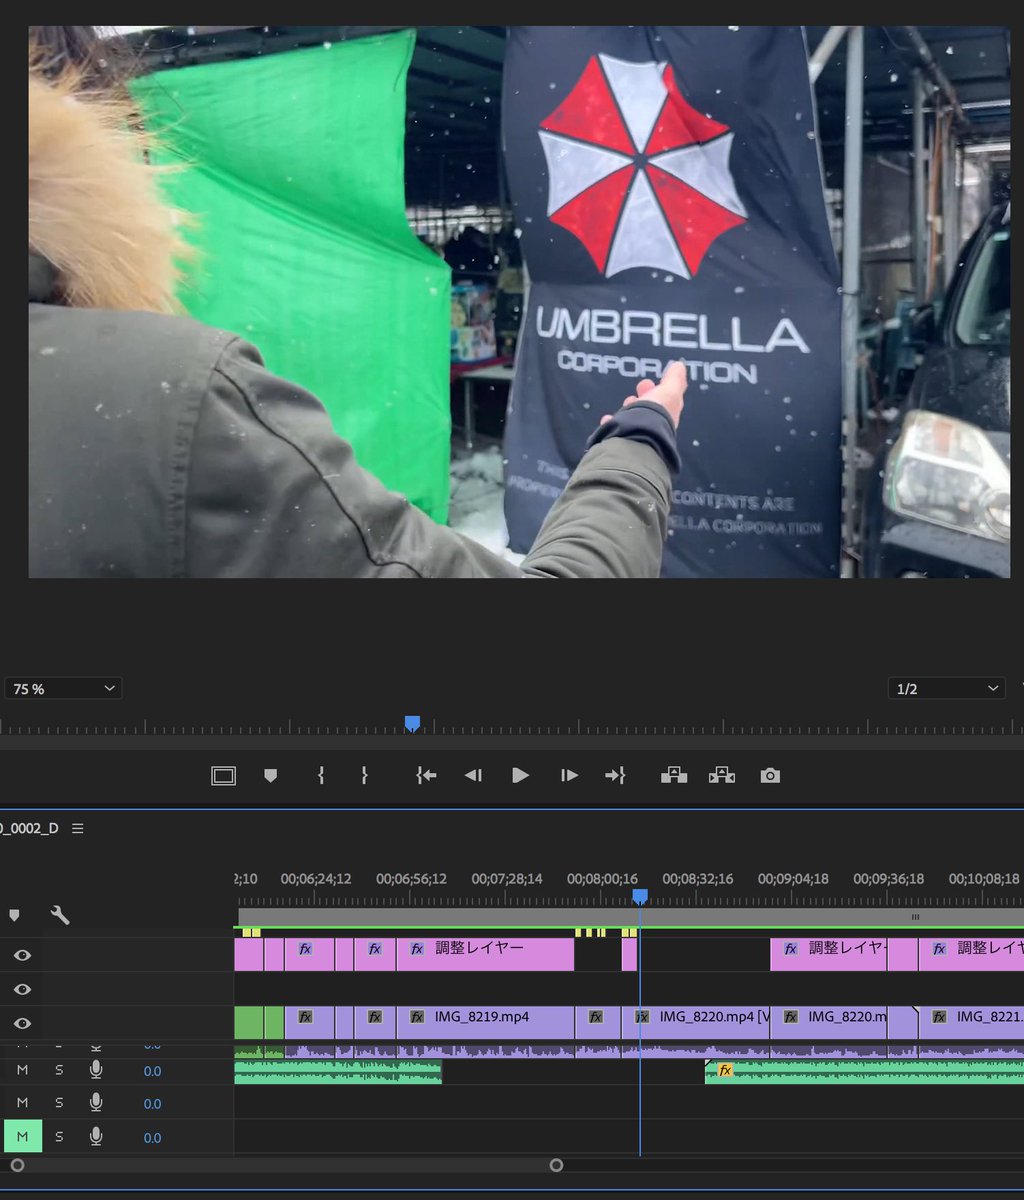
Task: Jump to the Out point
Action: (x=615, y=775)
